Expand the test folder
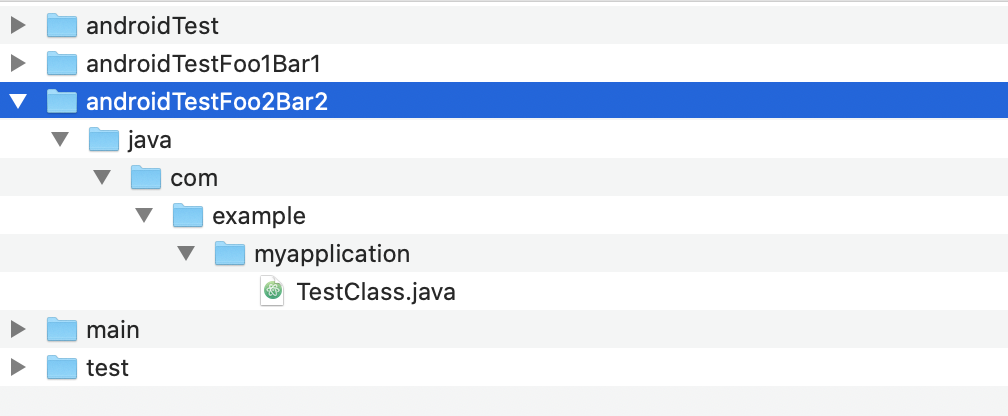 tap(17, 367)
